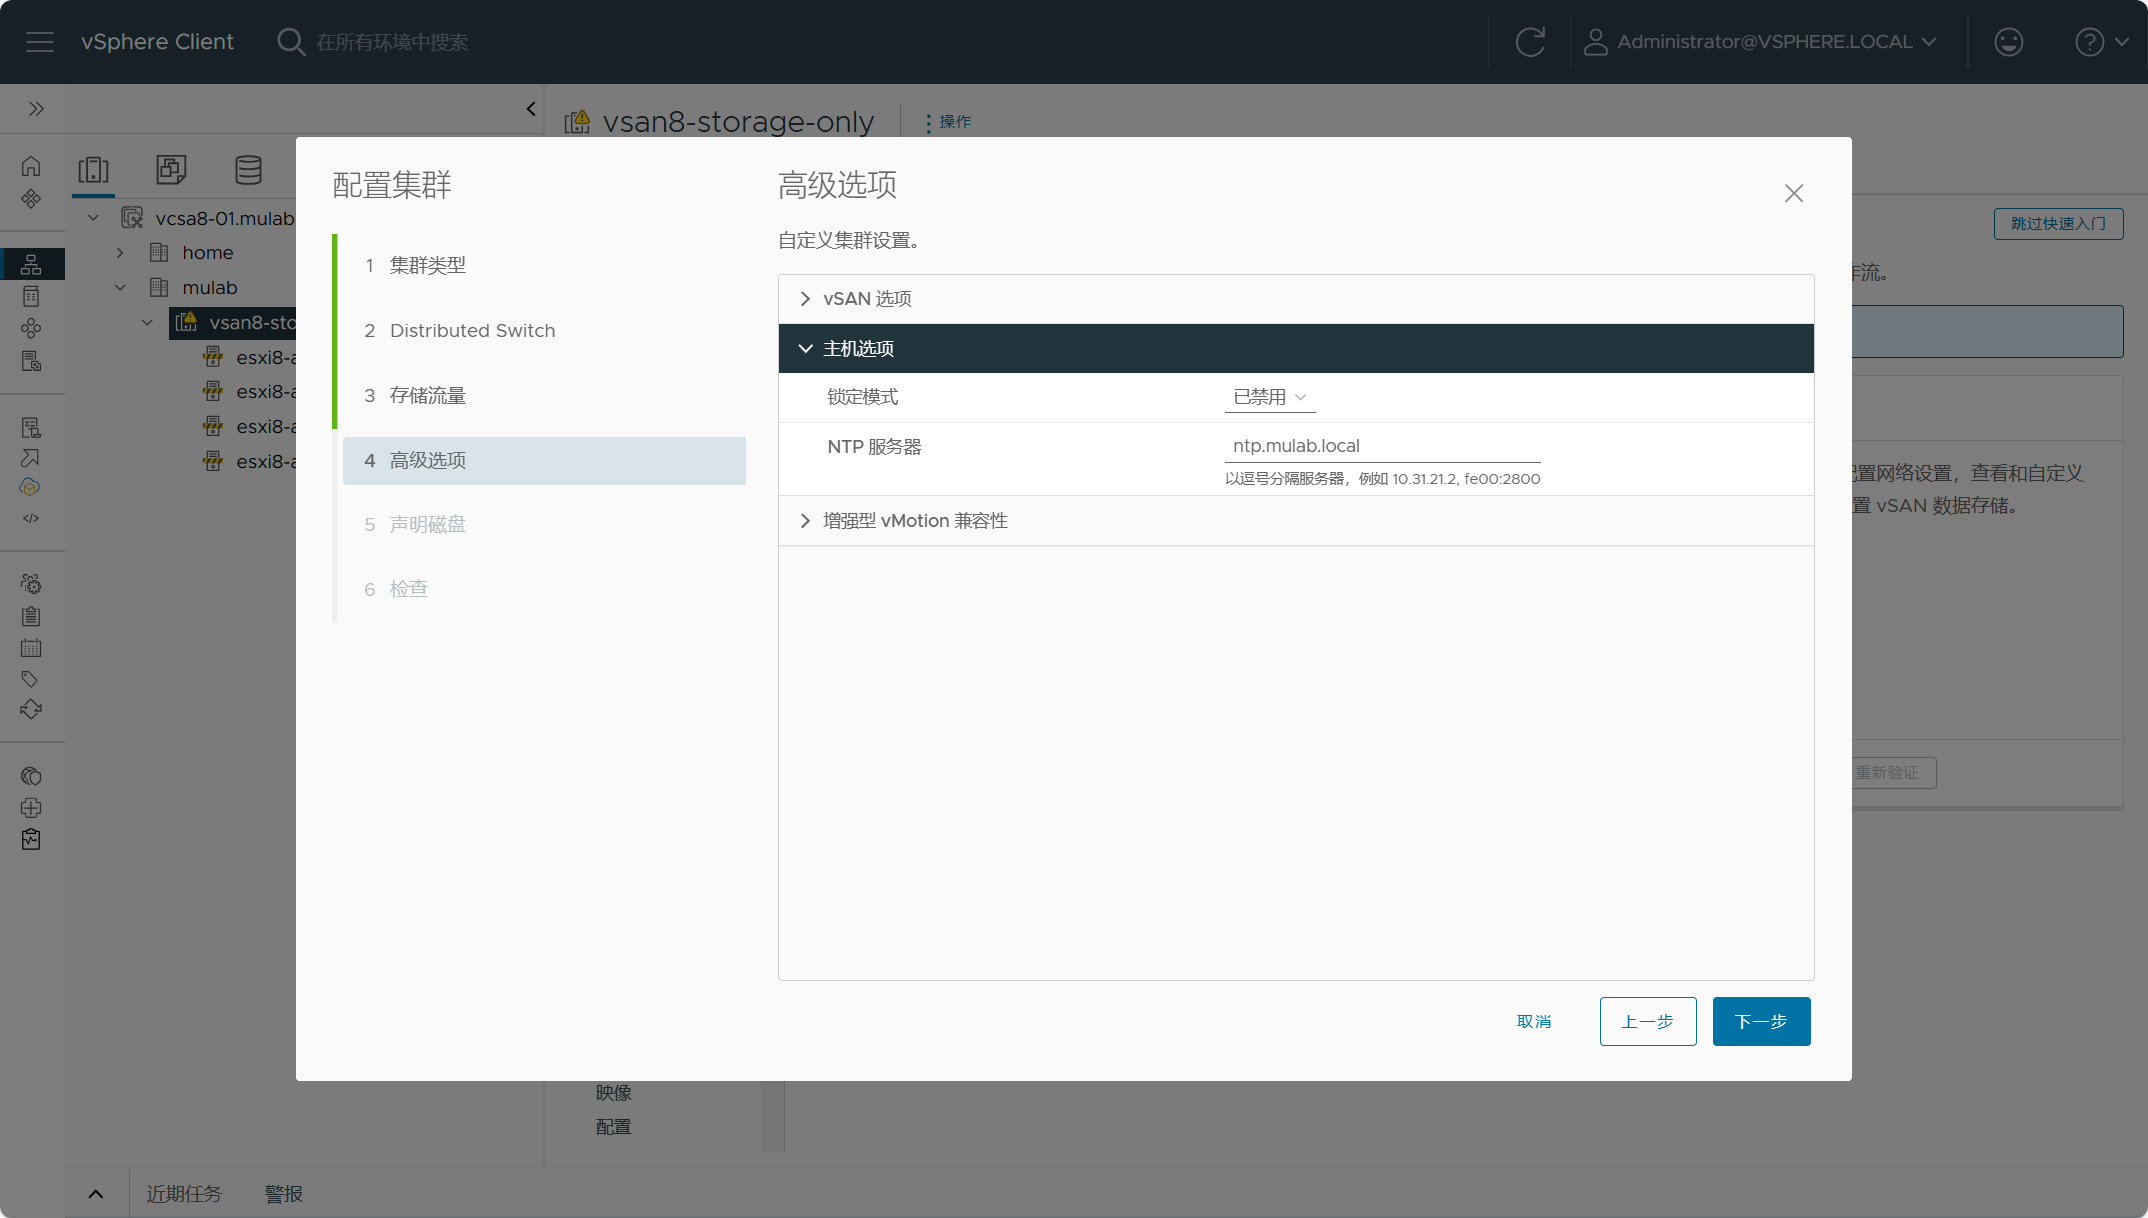2148x1218 pixels.
Task: Open Policies and Profiles sidebar icon
Action: 31,427
